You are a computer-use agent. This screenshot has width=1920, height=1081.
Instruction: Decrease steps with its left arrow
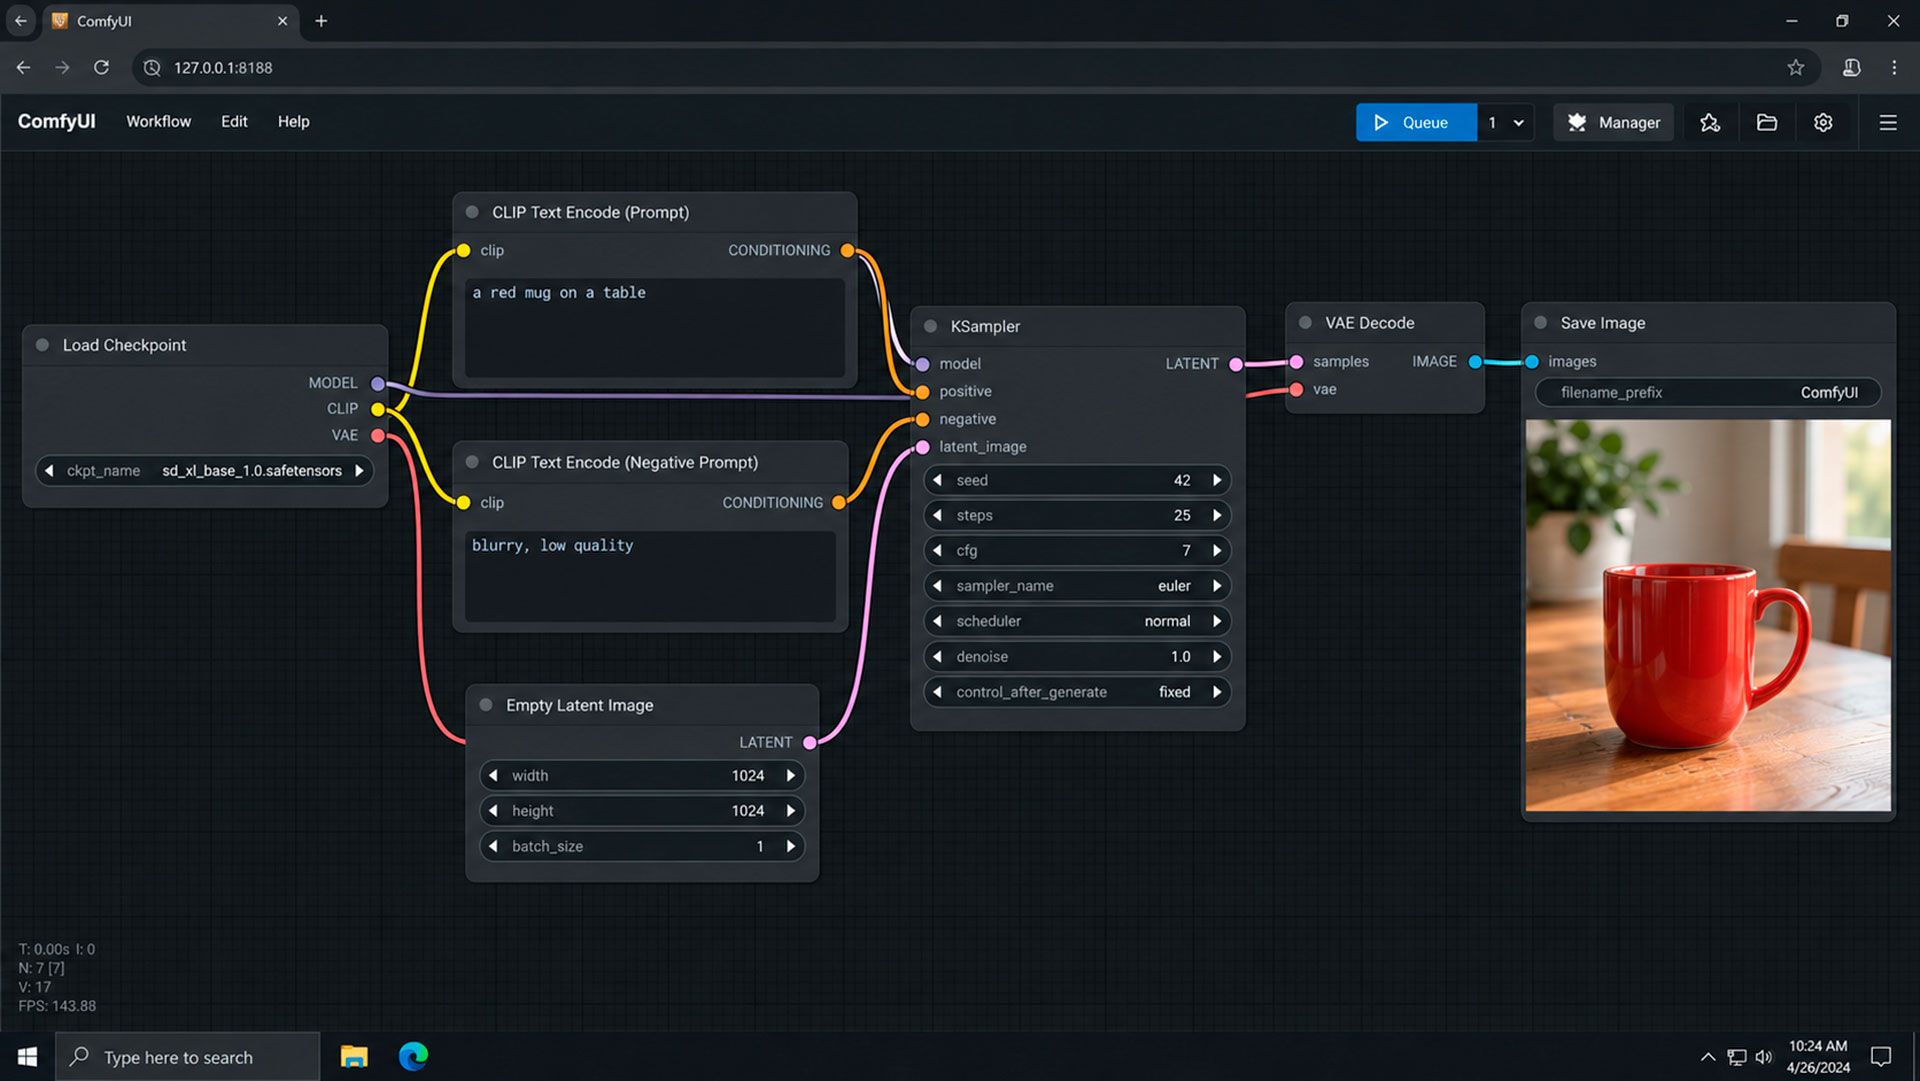pyautogui.click(x=937, y=515)
